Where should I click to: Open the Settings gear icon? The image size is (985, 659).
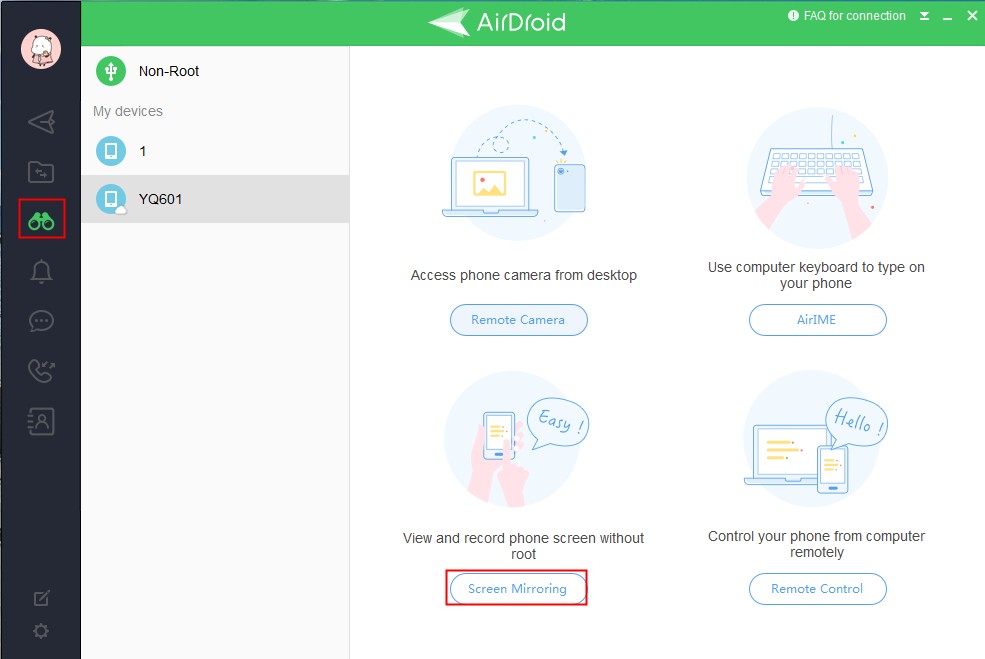[41, 631]
